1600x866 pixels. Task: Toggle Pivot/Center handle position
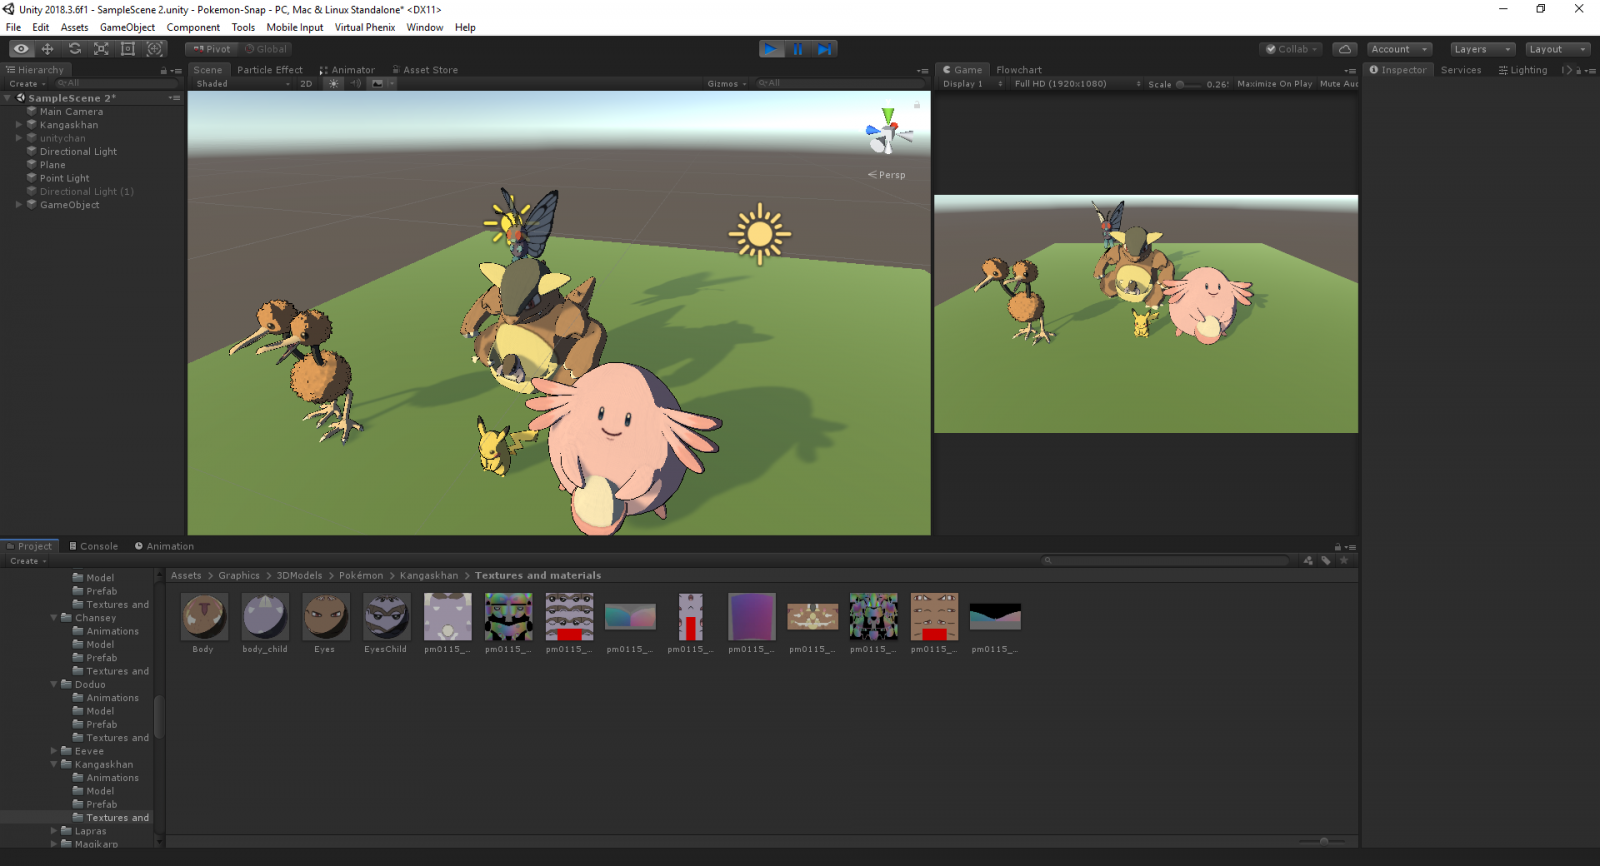pos(212,49)
